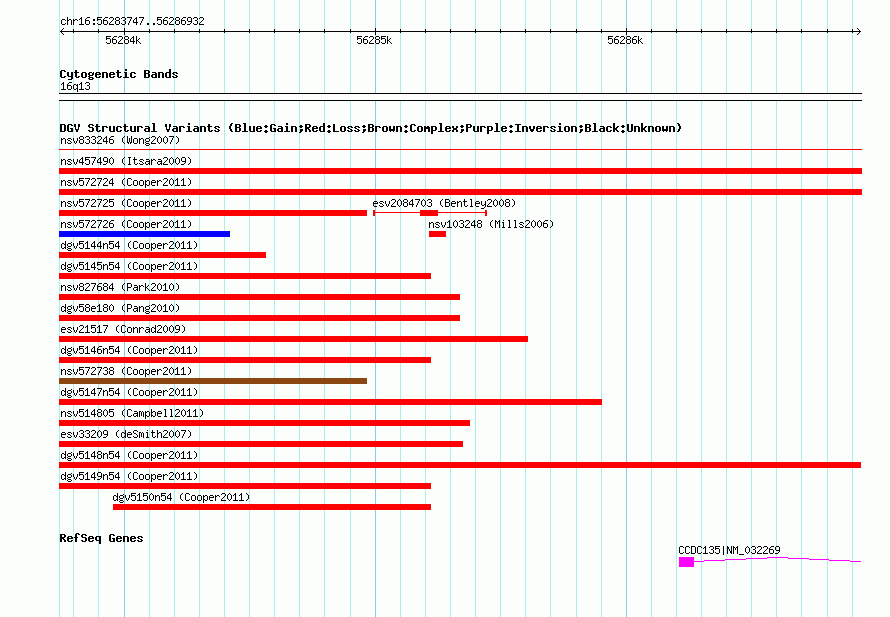Select the red bar under dgv5144n54

(162, 255)
